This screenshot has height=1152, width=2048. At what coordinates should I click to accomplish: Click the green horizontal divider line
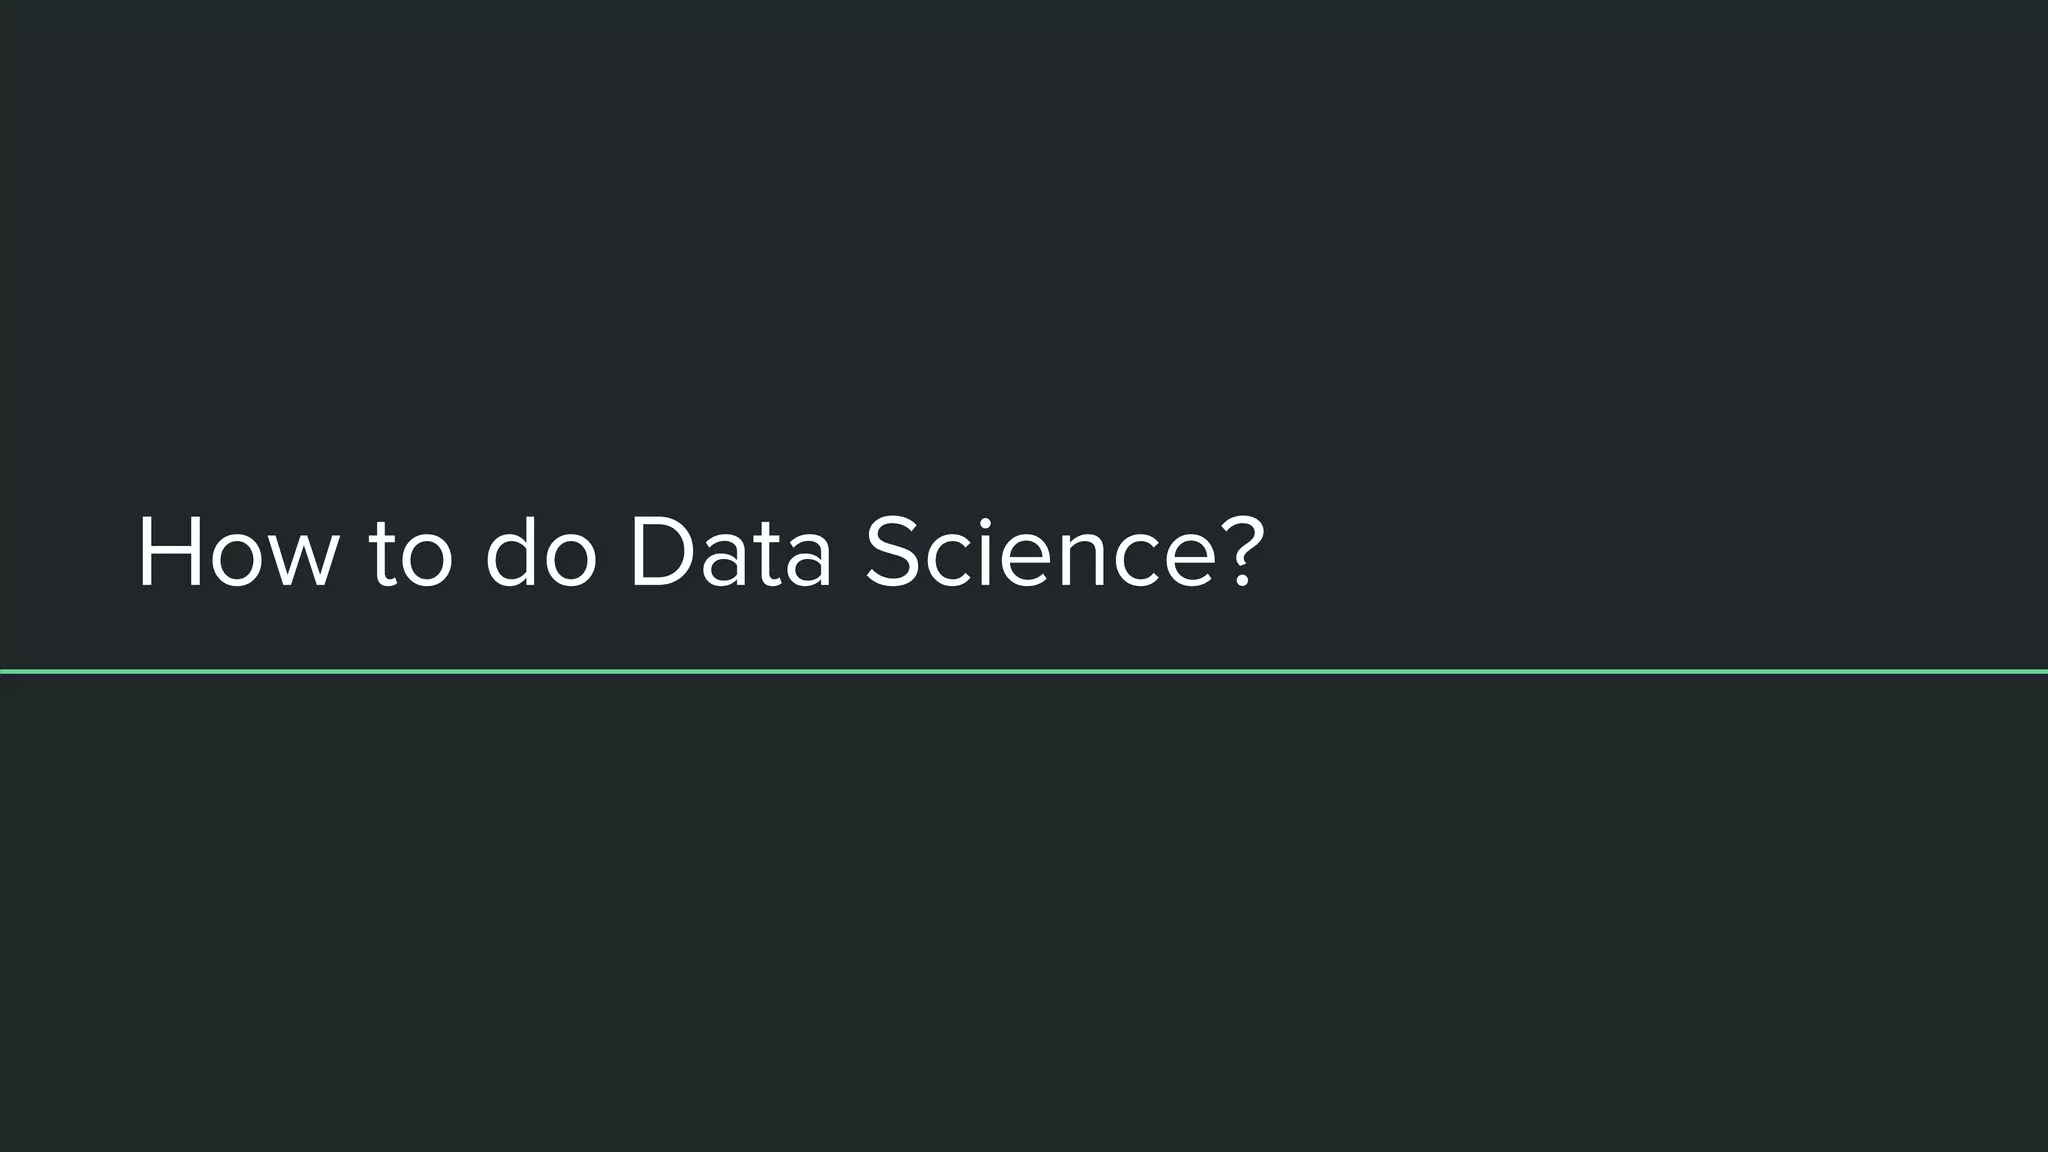click(x=1024, y=671)
